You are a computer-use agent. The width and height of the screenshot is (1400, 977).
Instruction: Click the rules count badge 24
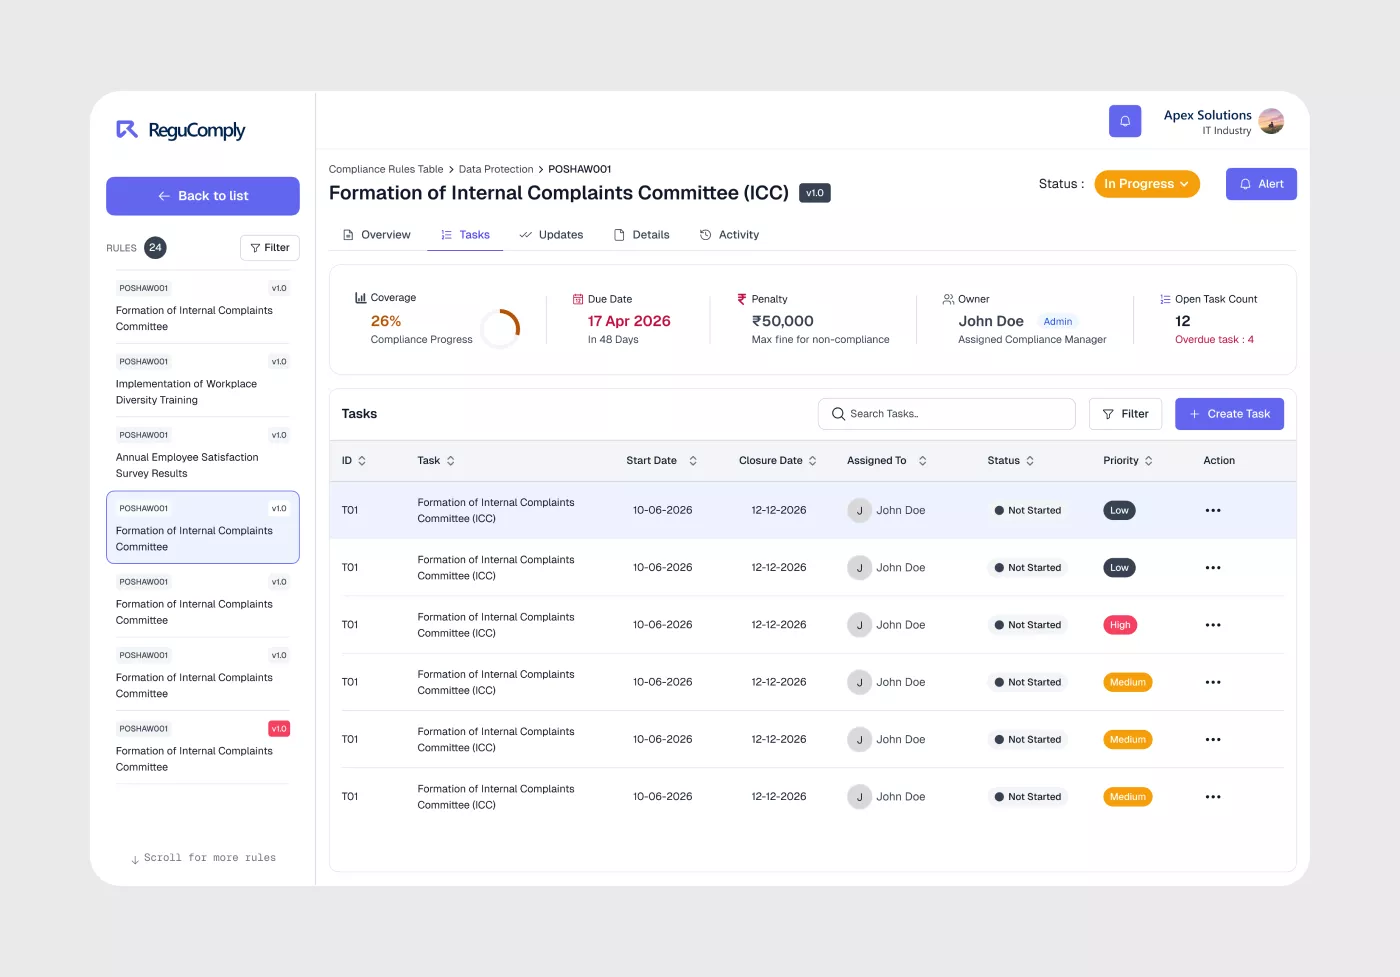pos(155,248)
